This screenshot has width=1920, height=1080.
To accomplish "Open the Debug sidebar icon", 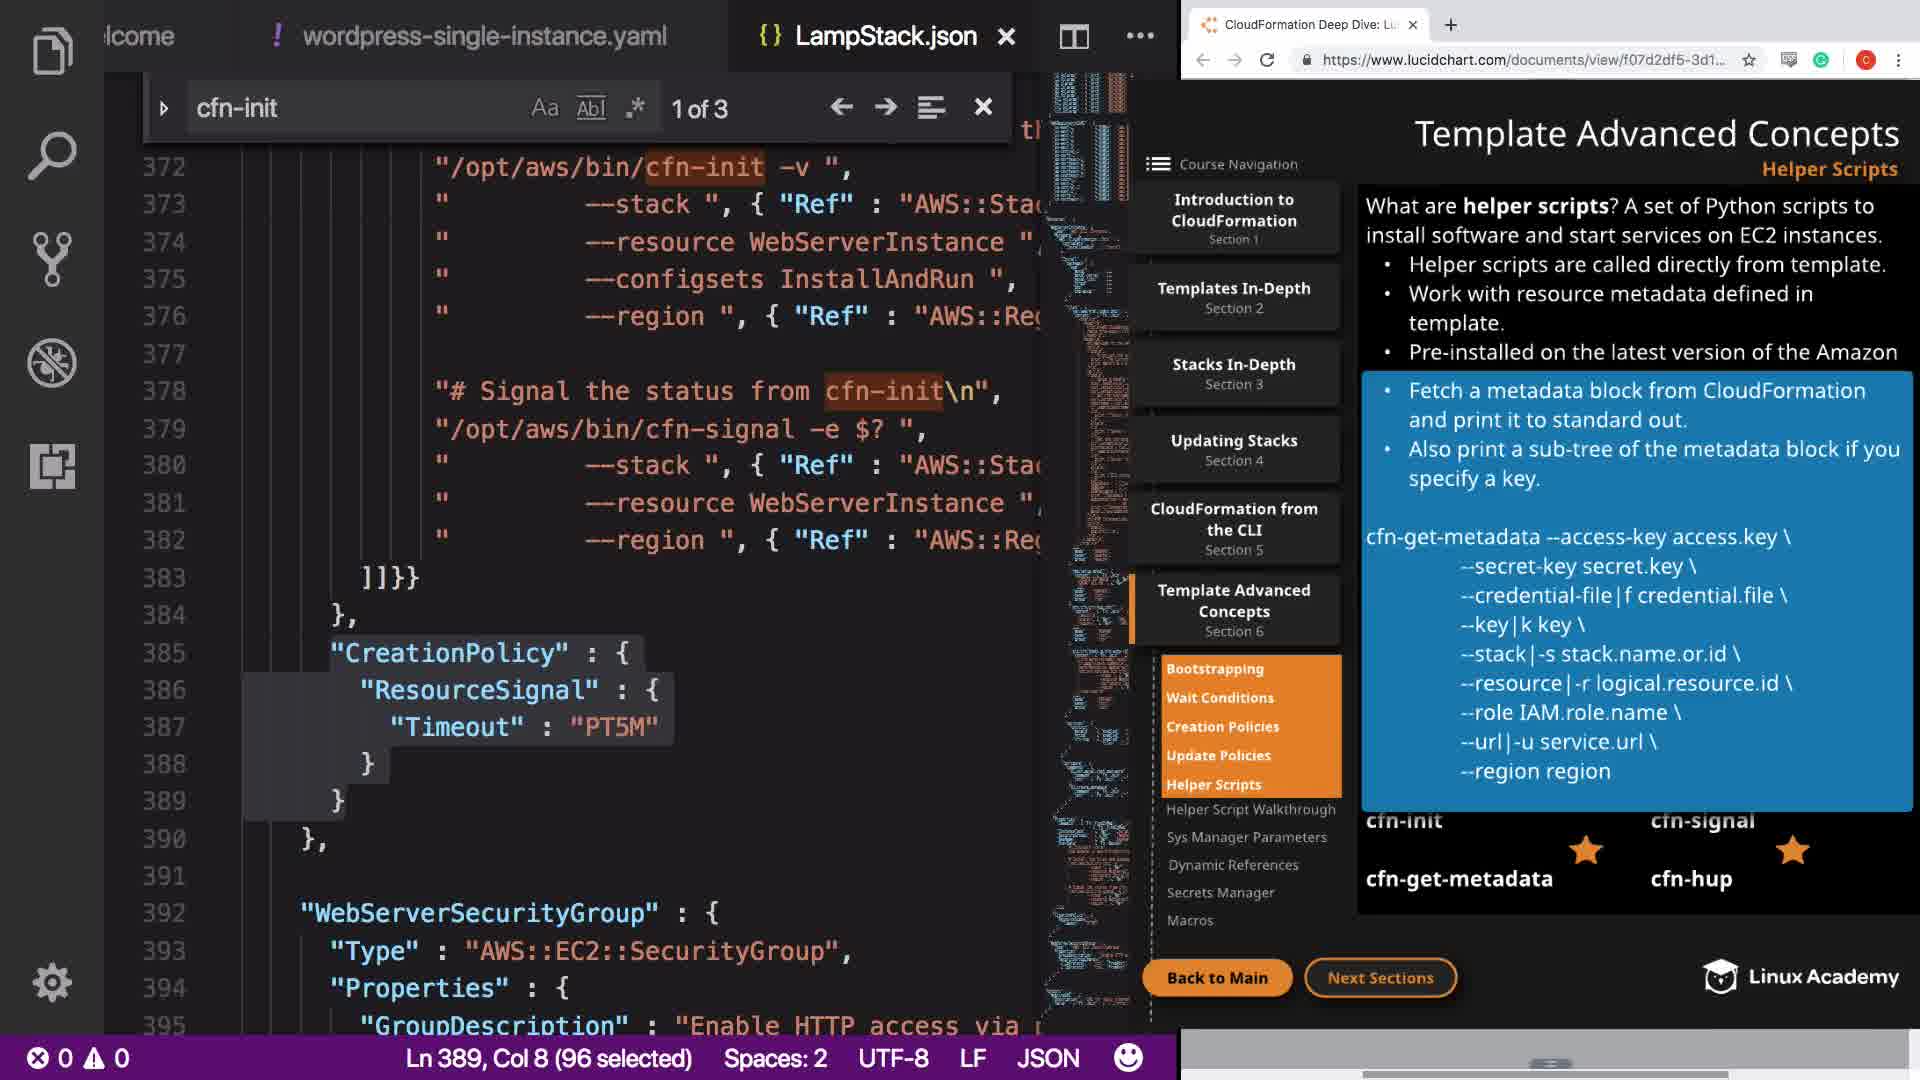I will (x=52, y=363).
